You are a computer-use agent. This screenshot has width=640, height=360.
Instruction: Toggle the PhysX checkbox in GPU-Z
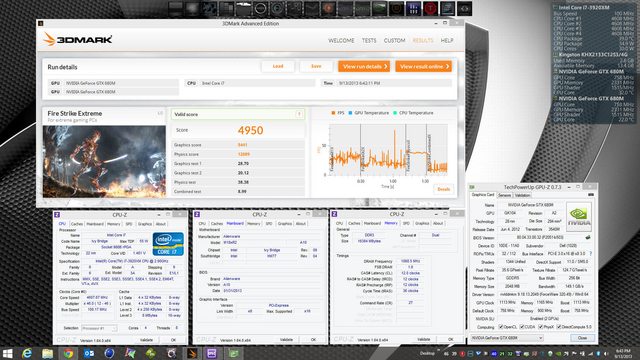click(540, 327)
